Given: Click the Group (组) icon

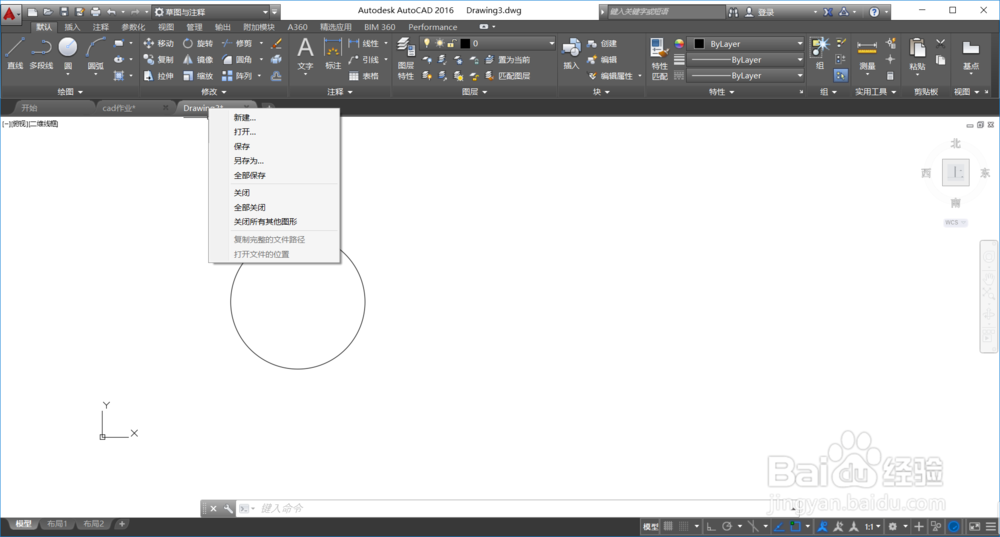Looking at the screenshot, I should (x=820, y=54).
